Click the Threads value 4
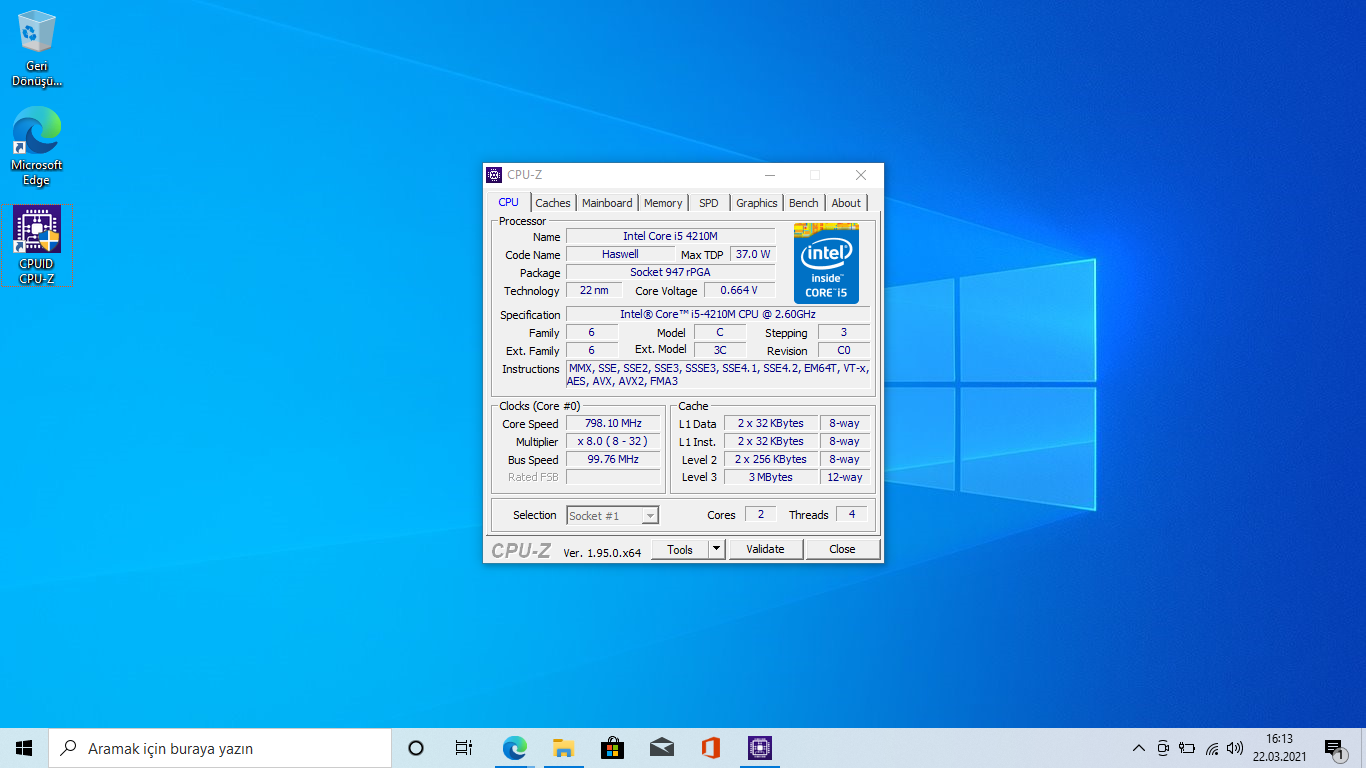 pos(851,514)
